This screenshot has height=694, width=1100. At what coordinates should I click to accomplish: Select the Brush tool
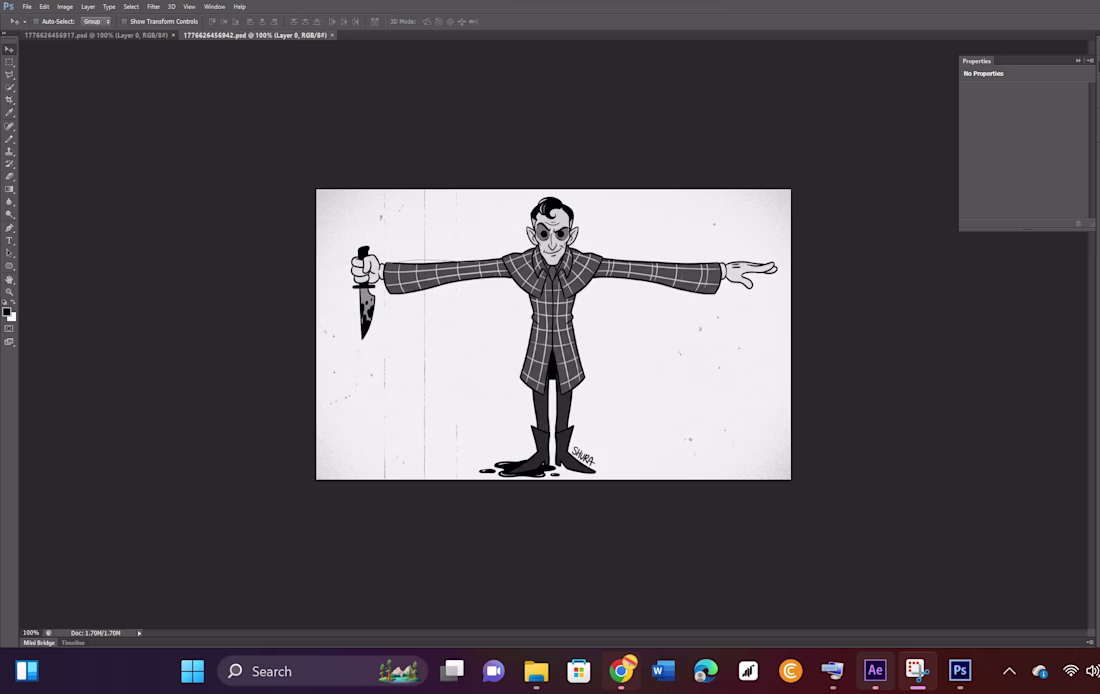click(x=9, y=137)
